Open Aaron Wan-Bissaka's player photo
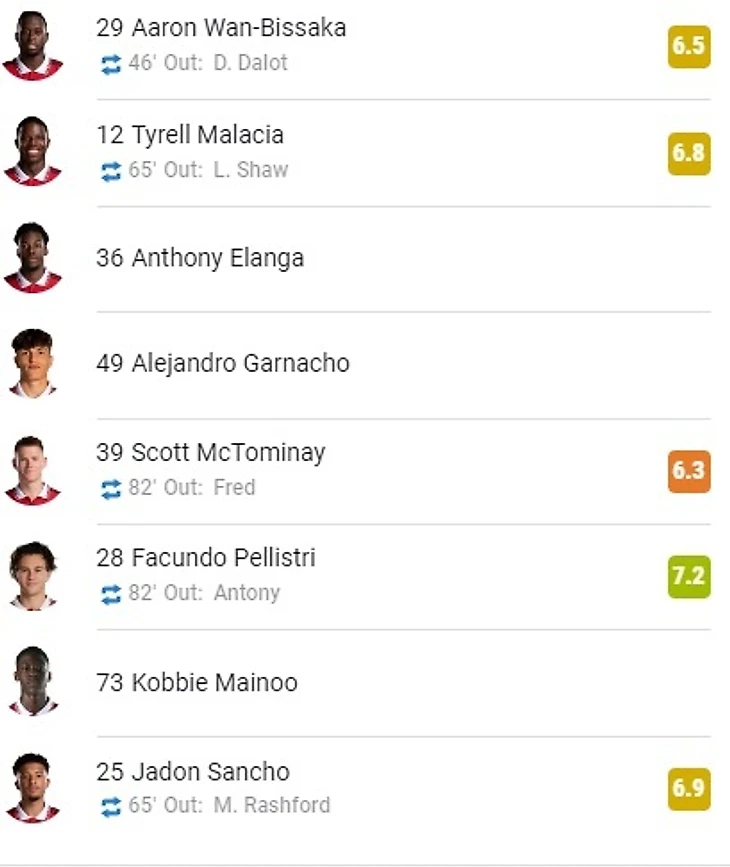This screenshot has width=730, height=867. point(33,46)
